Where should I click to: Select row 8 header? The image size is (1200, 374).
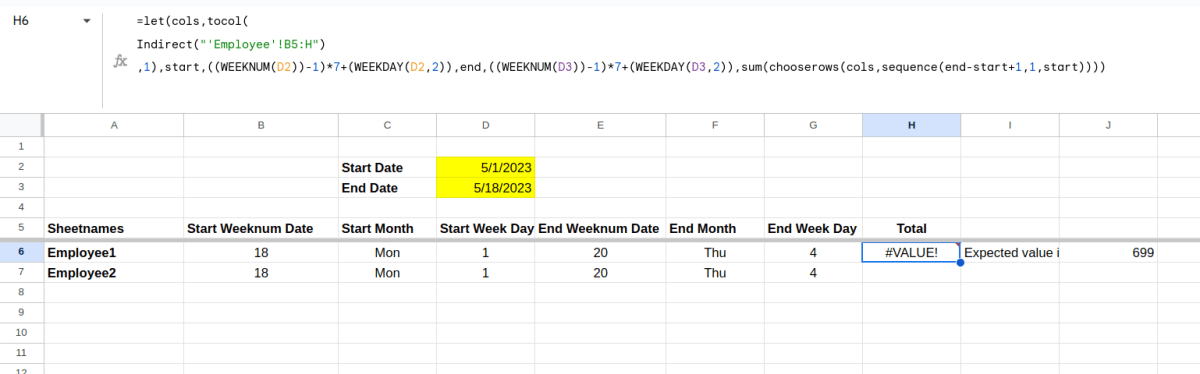(20, 292)
